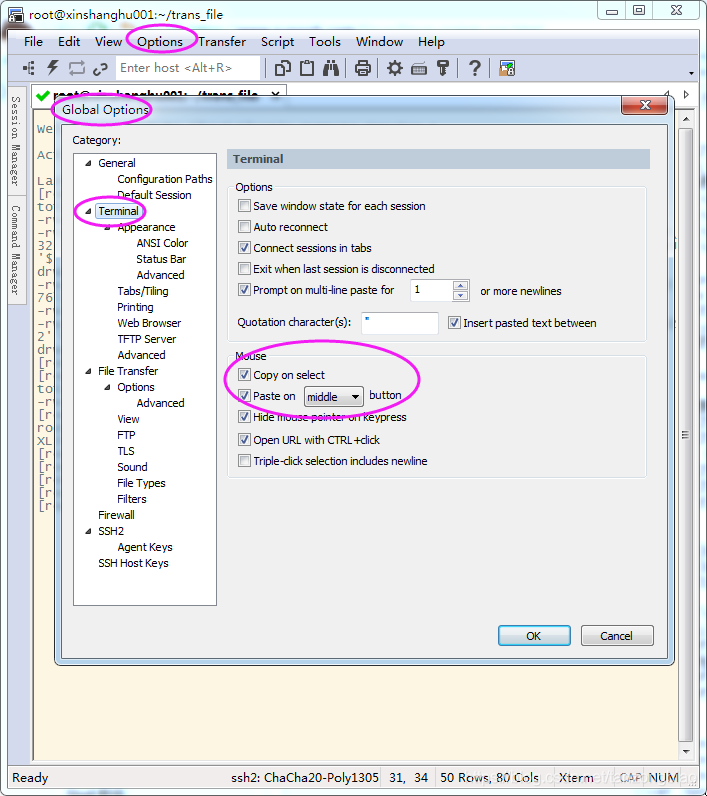
Task: Open the Connect dialog icon in toolbar
Action: 29,68
